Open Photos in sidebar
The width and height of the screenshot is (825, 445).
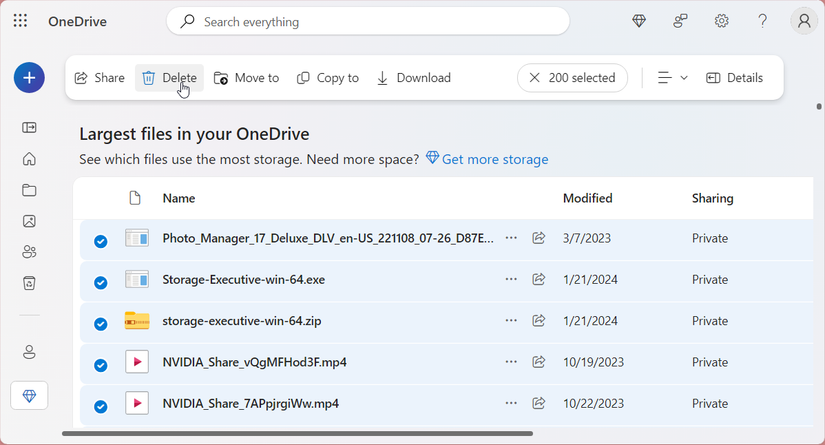tap(29, 221)
